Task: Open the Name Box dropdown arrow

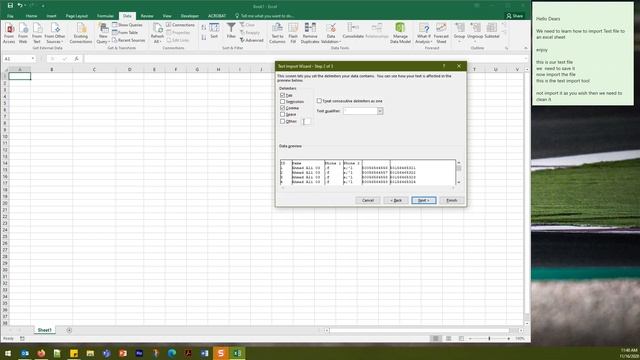Action: click(x=33, y=59)
